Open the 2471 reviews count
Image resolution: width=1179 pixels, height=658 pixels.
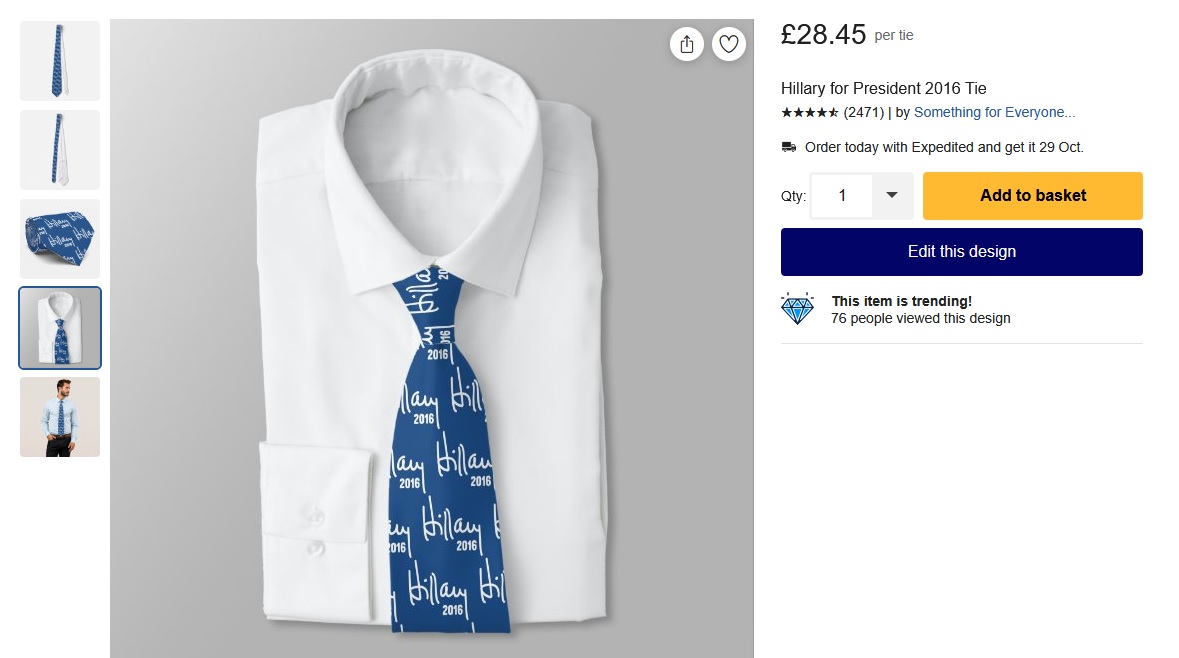864,113
